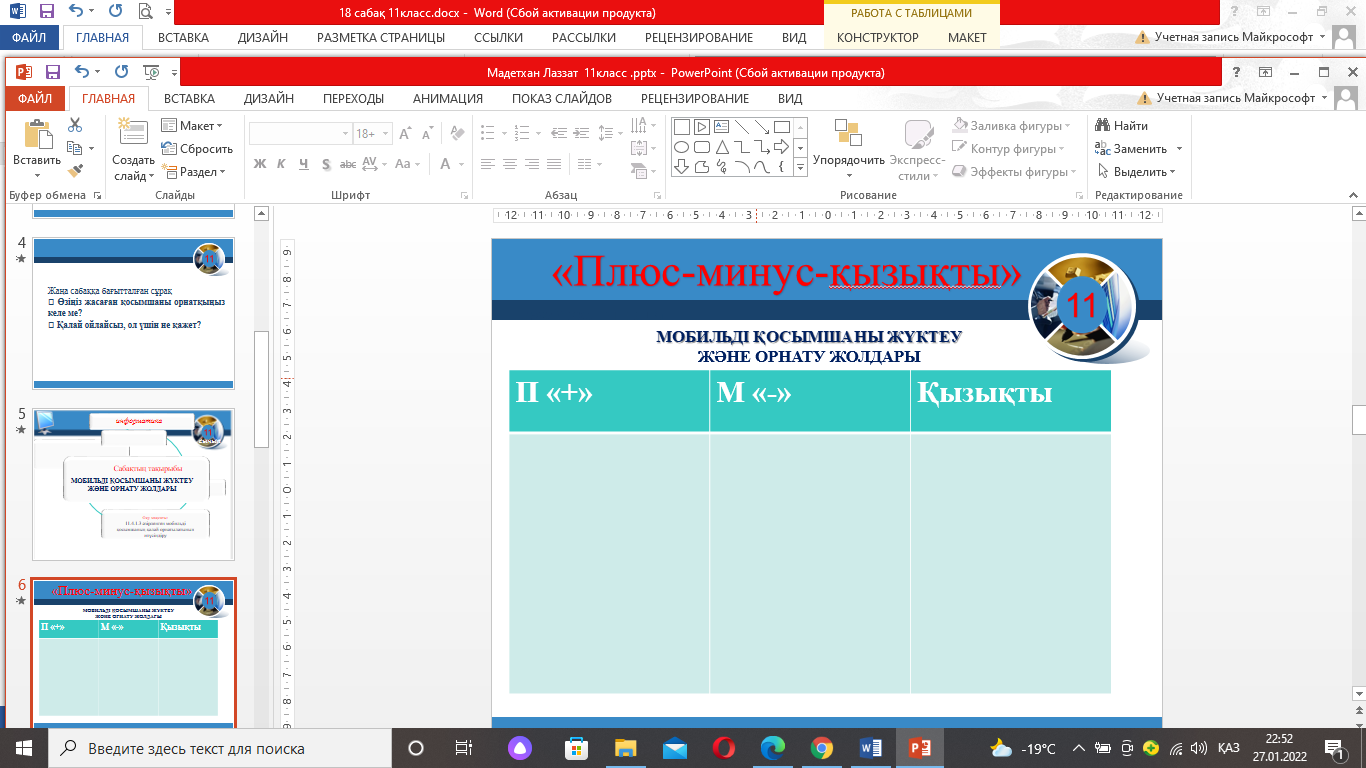The height and width of the screenshot is (768, 1366).
Task: Pick the oval shape in shapes gallery
Action: point(682,147)
